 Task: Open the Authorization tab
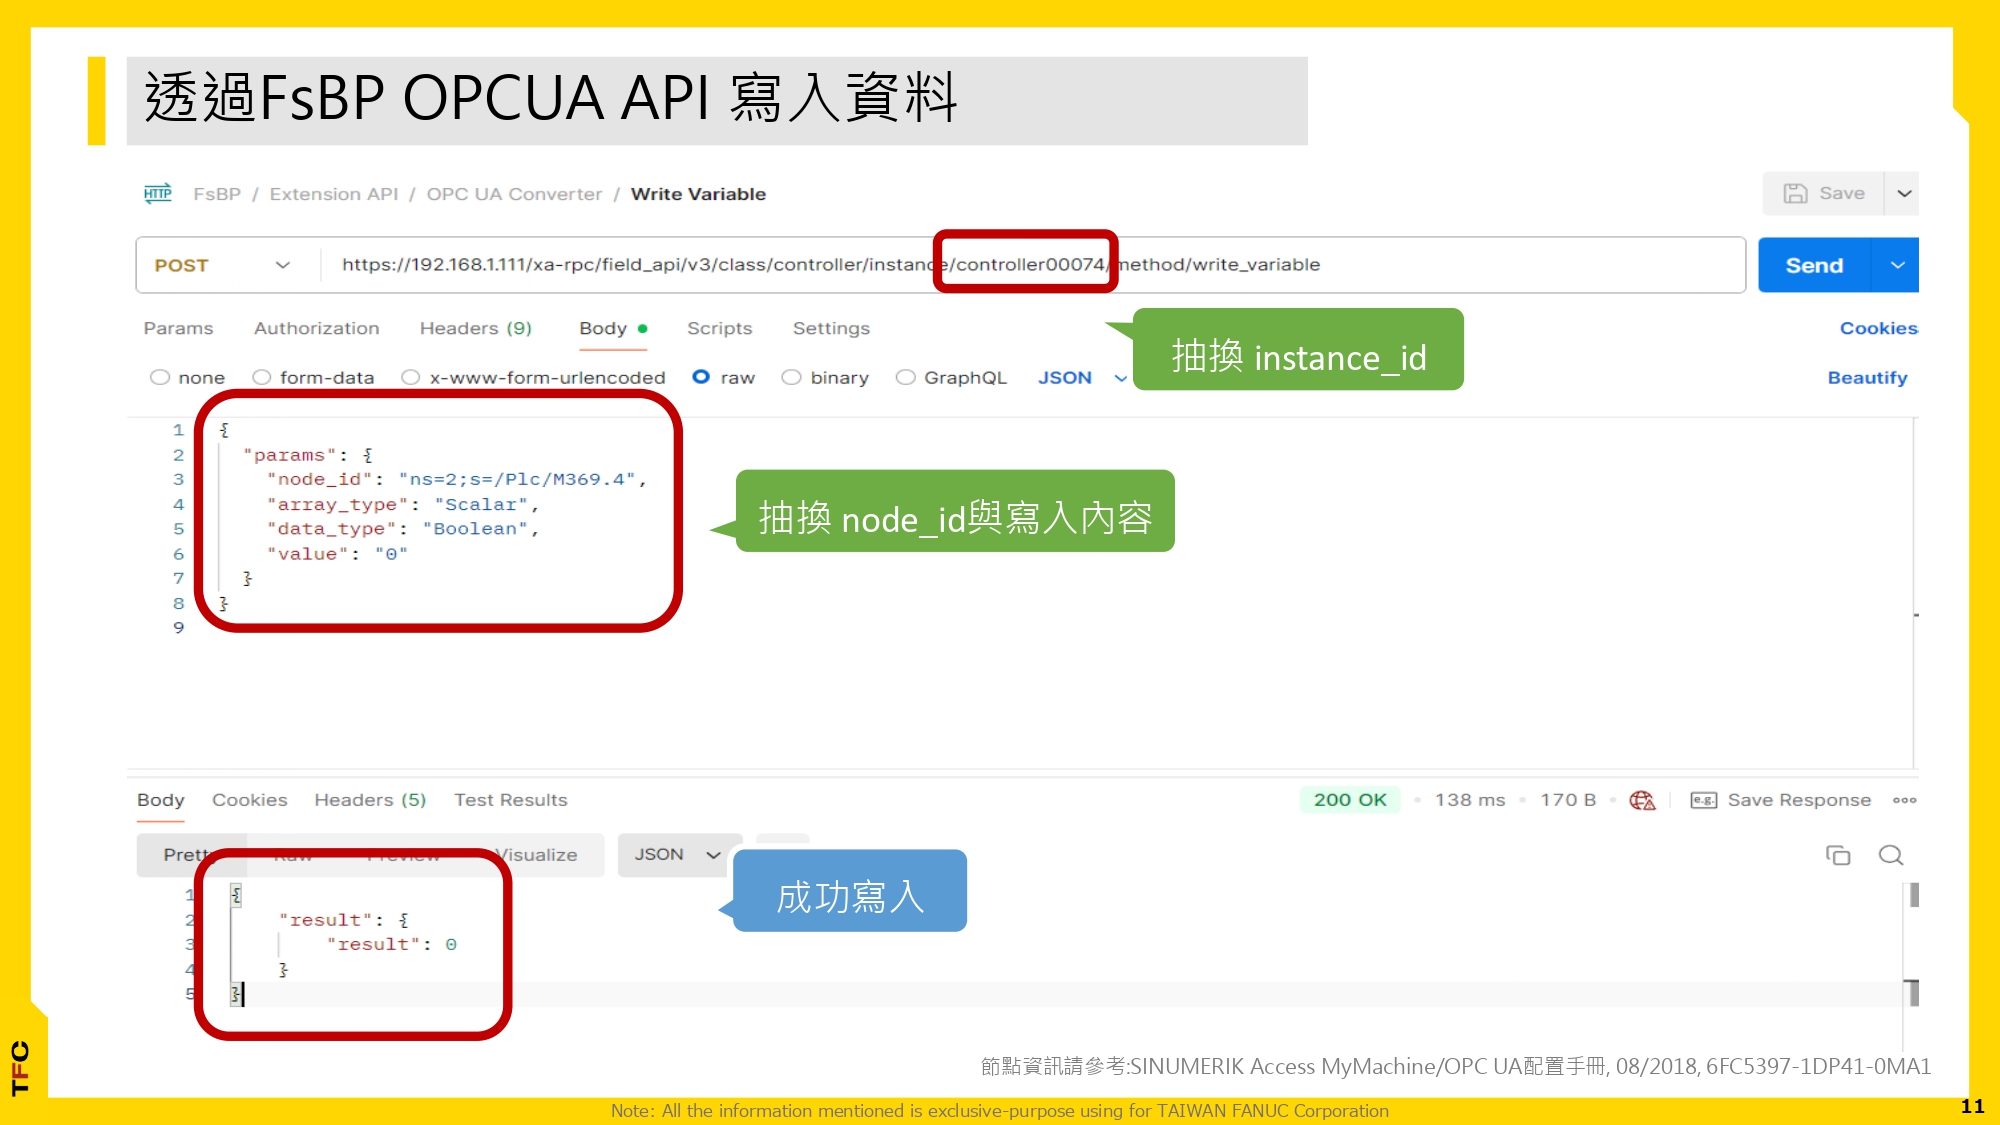pyautogui.click(x=316, y=328)
